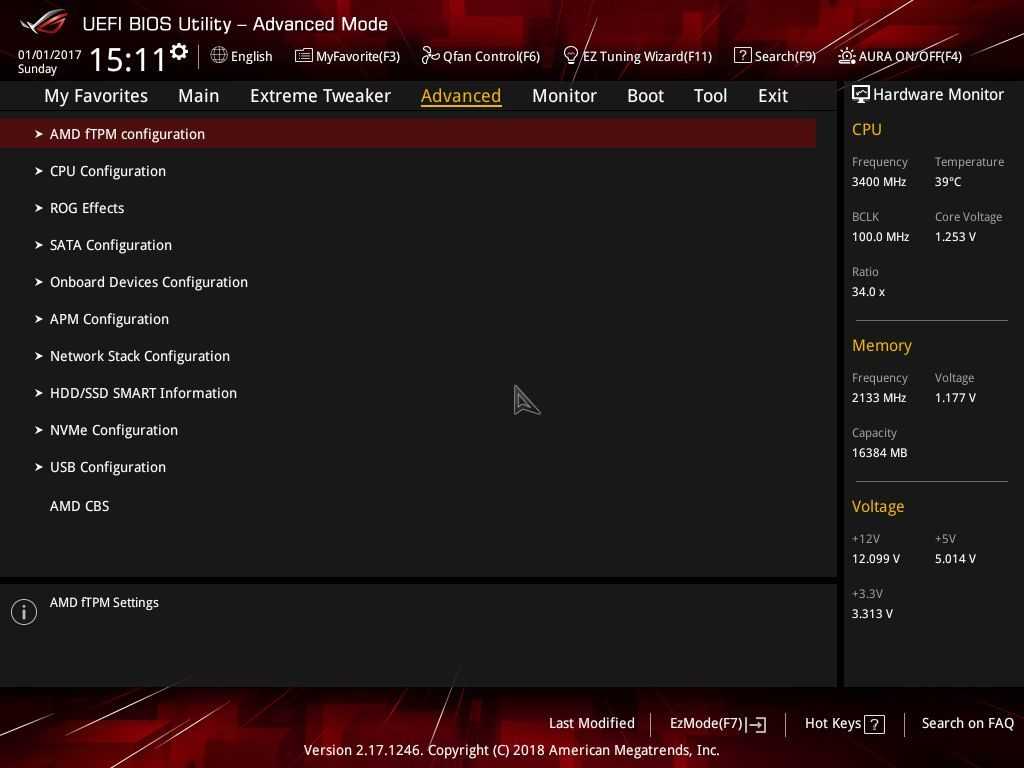Open MyFavorite(F3) from the toolbar
Viewport: 1024px width, 768px height.
347,56
